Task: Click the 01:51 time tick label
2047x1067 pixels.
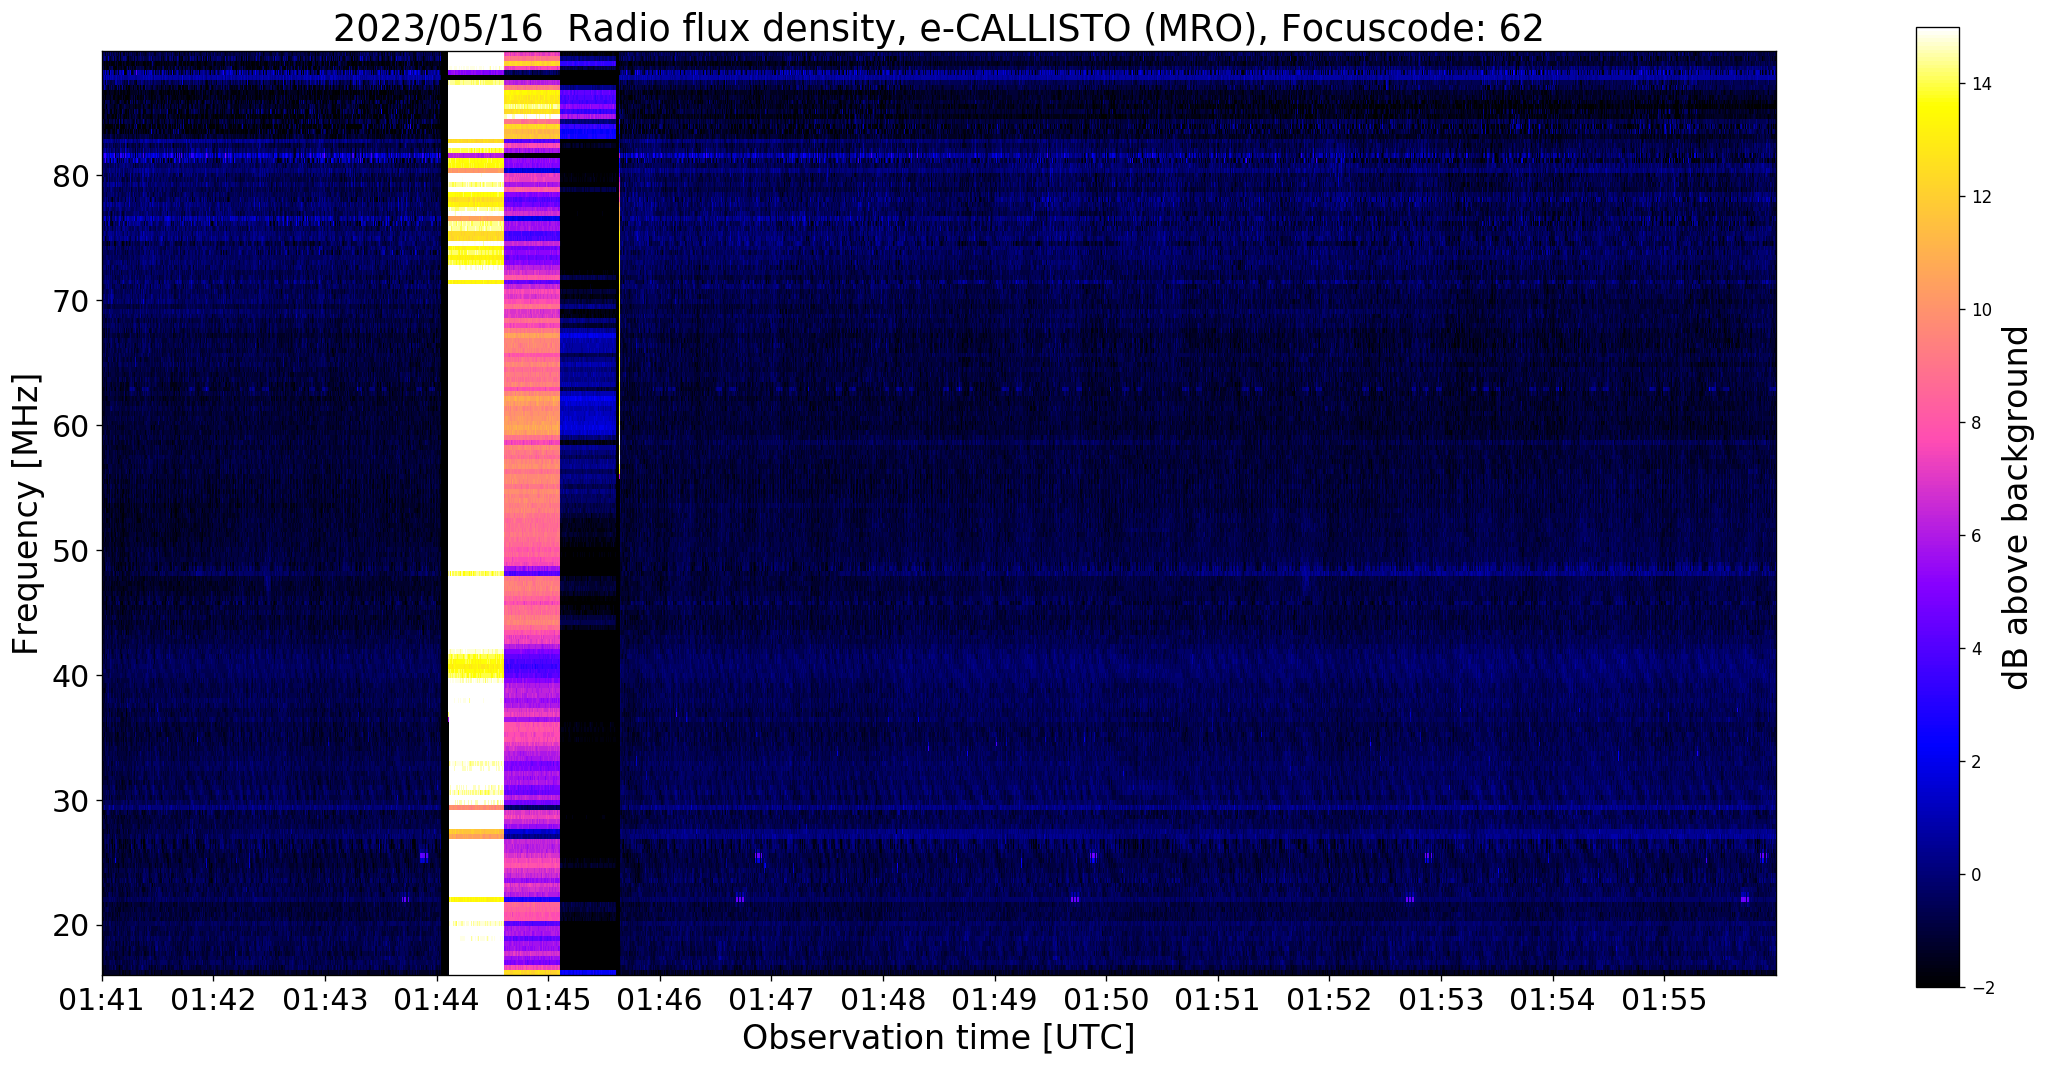Action: tap(1218, 1000)
